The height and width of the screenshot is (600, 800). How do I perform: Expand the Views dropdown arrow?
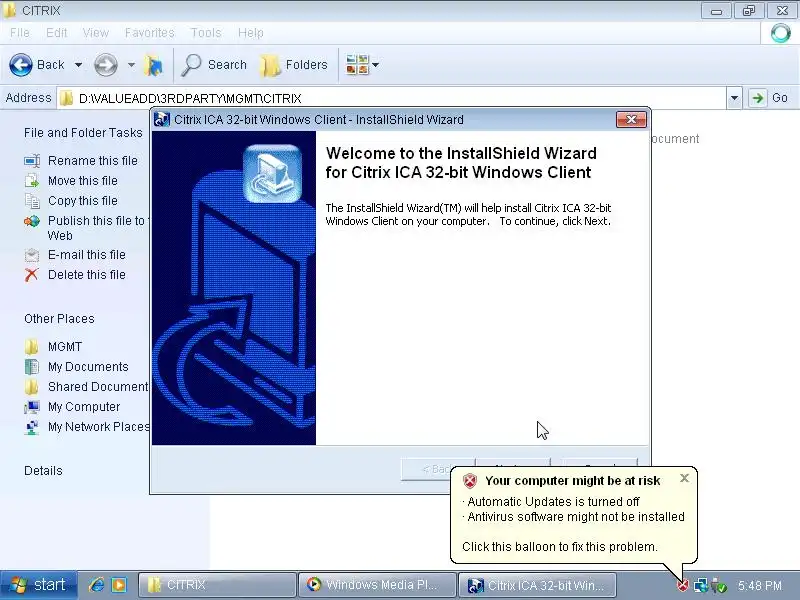pyautogui.click(x=376, y=65)
